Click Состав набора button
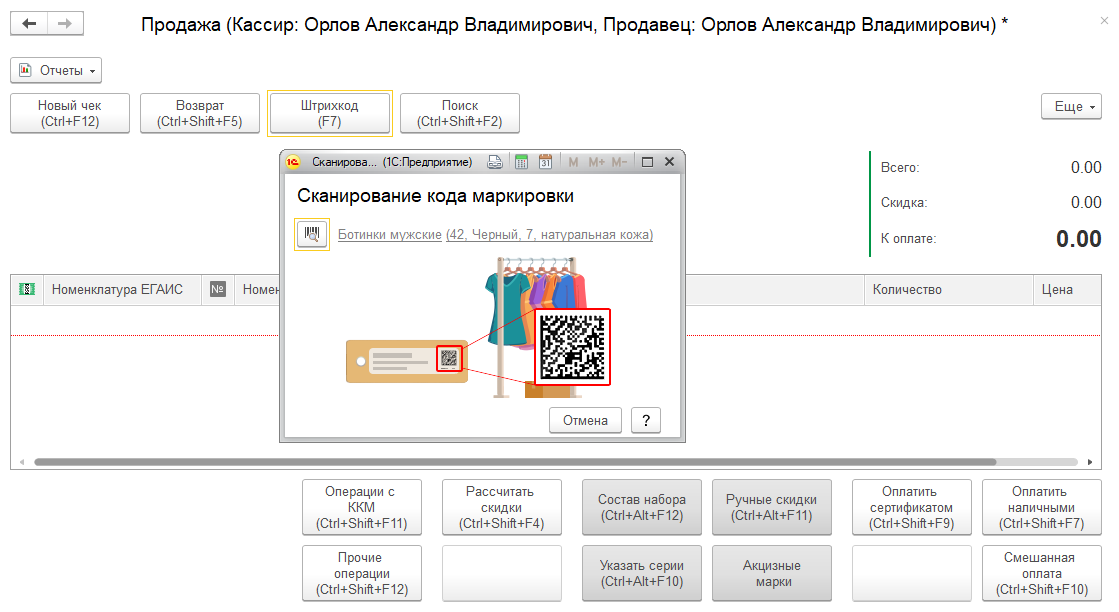 point(642,507)
